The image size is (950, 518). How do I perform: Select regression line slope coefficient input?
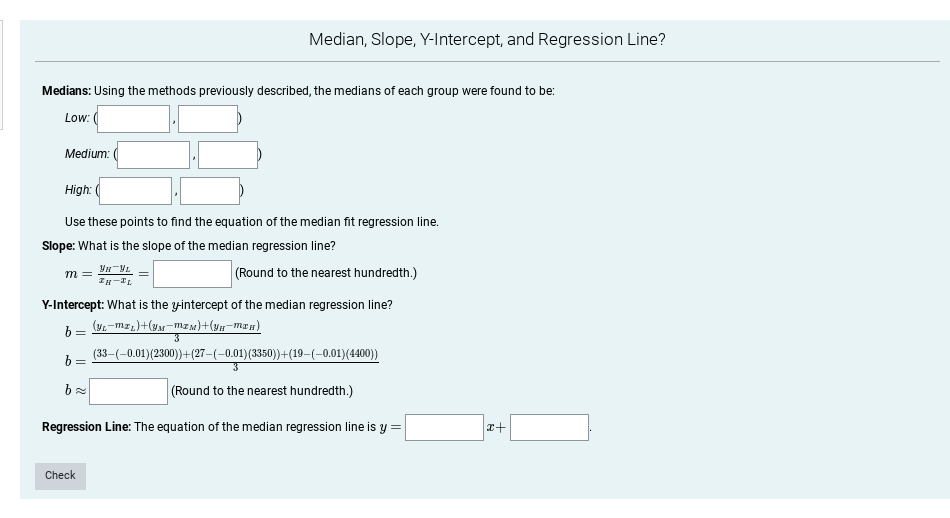pyautogui.click(x=444, y=428)
